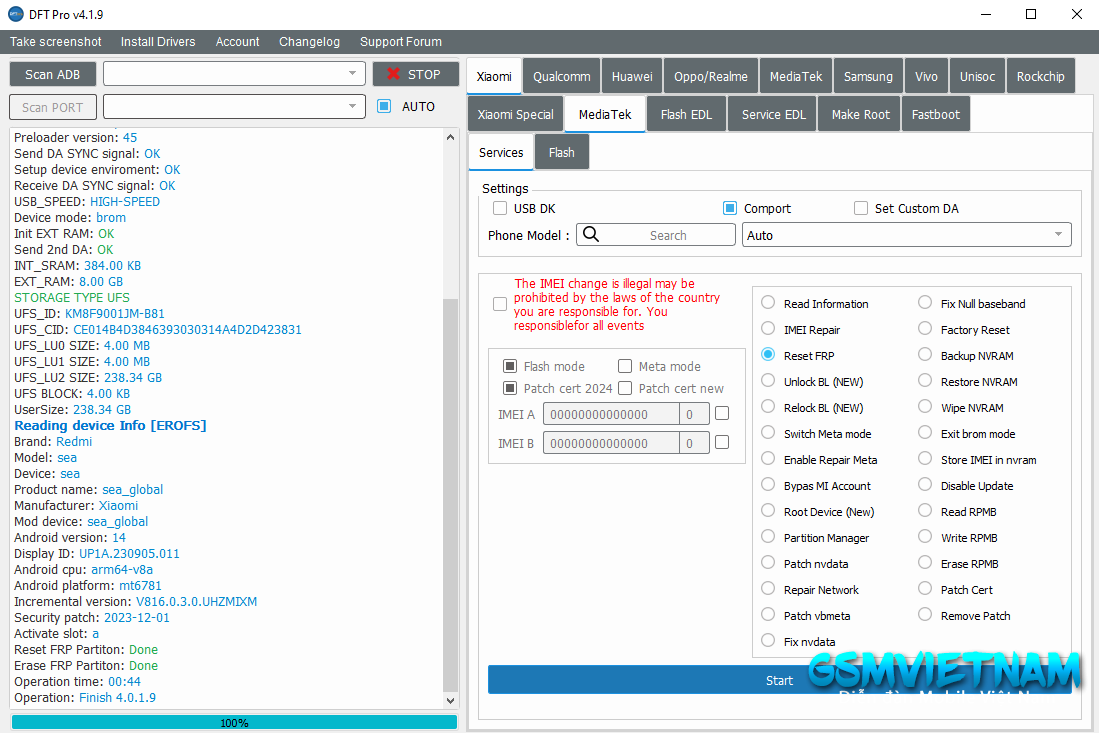
Task: Click the Scan PORT button
Action: point(53,107)
